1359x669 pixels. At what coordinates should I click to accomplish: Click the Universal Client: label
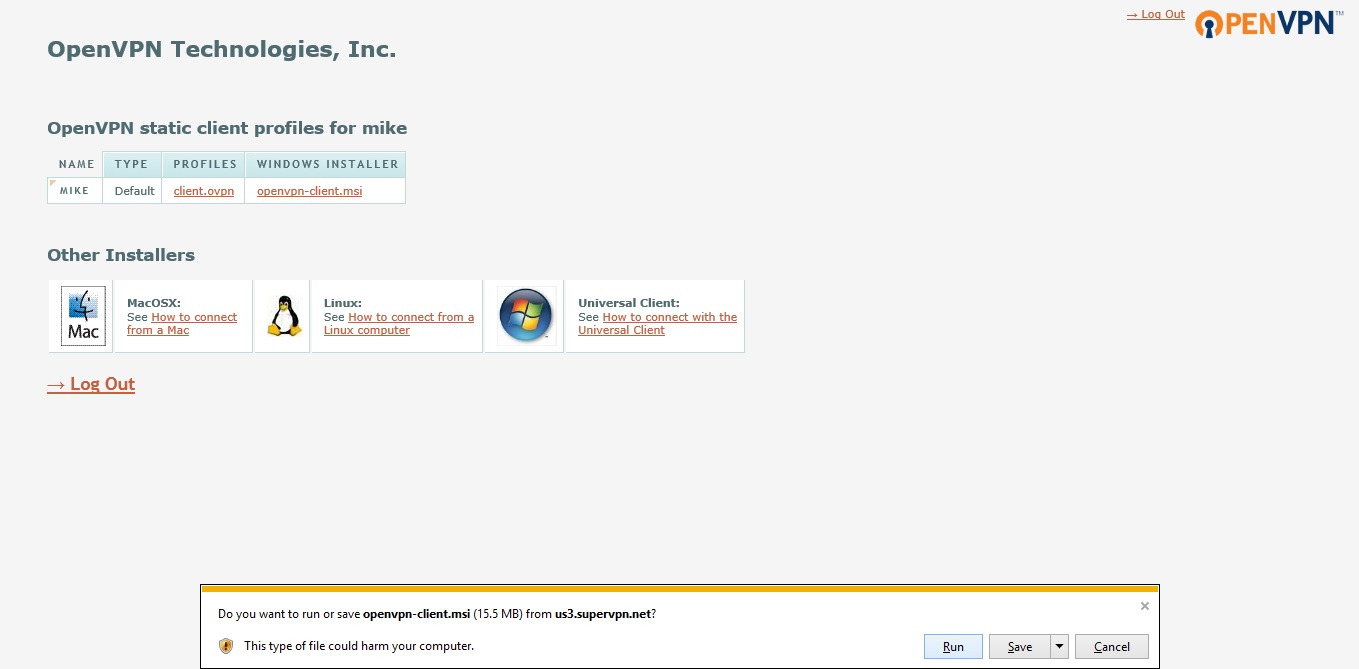coord(629,303)
